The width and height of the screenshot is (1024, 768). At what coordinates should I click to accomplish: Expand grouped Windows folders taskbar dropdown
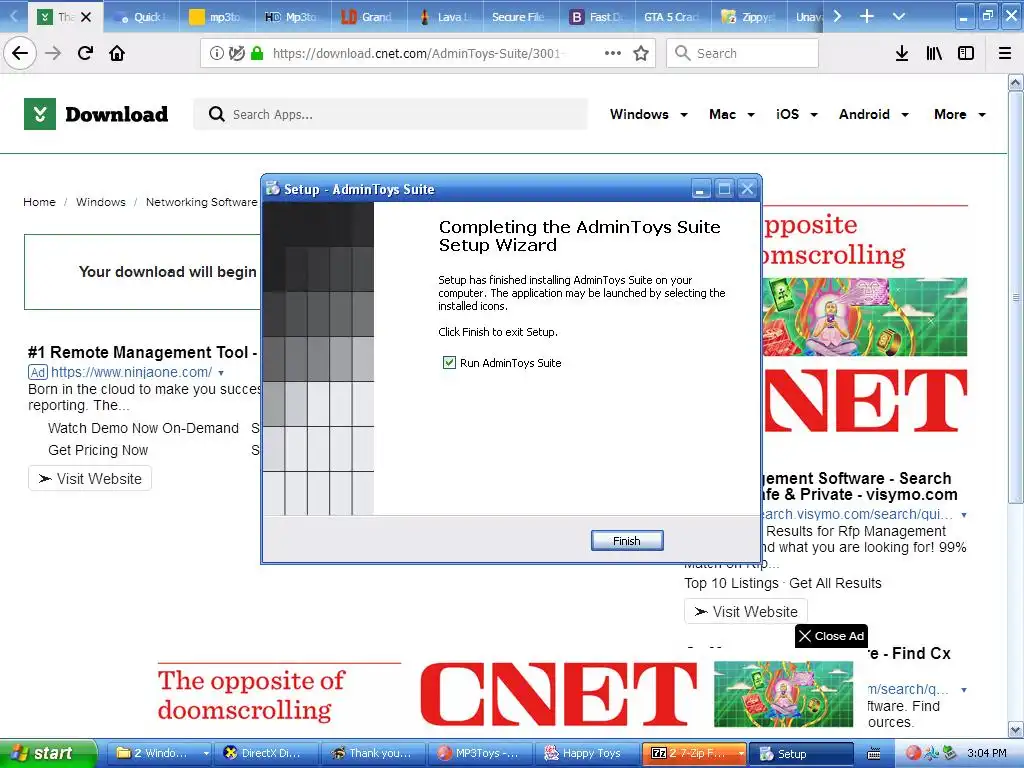(x=206, y=754)
